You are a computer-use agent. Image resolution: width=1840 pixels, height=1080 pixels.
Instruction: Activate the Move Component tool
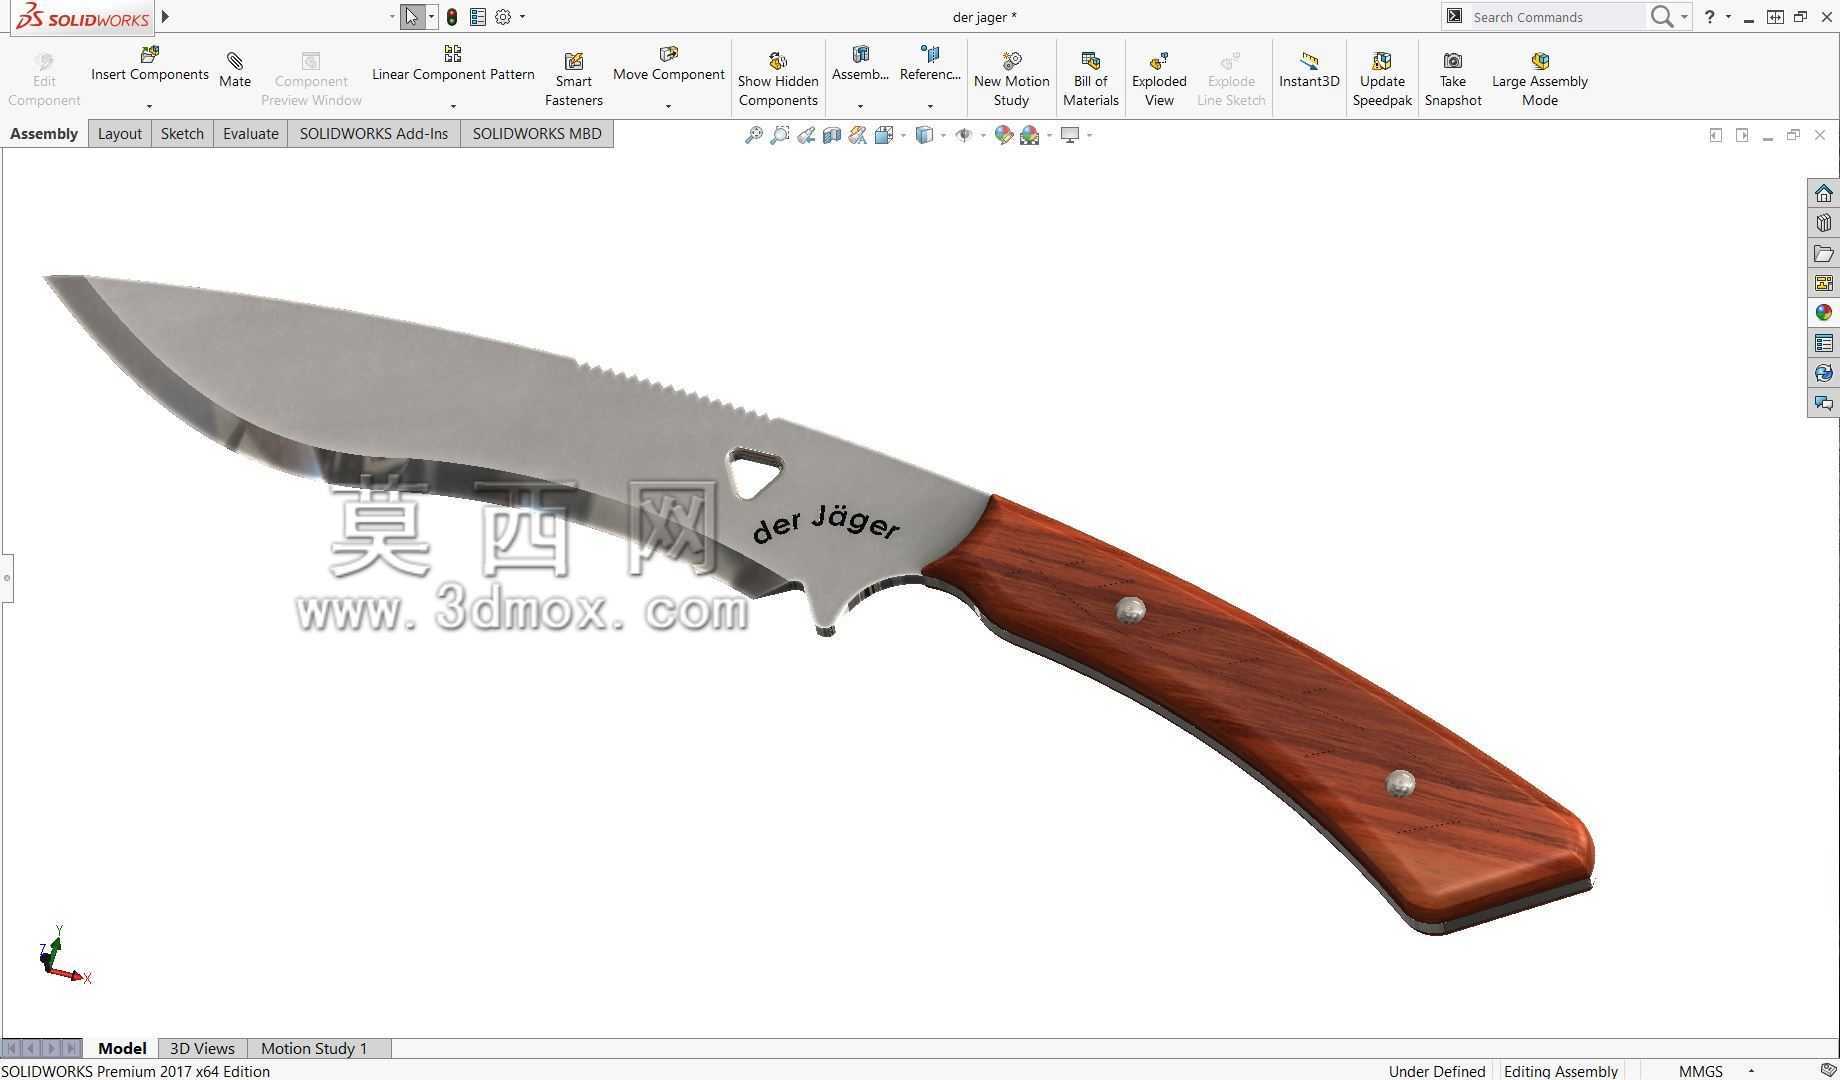click(x=668, y=64)
